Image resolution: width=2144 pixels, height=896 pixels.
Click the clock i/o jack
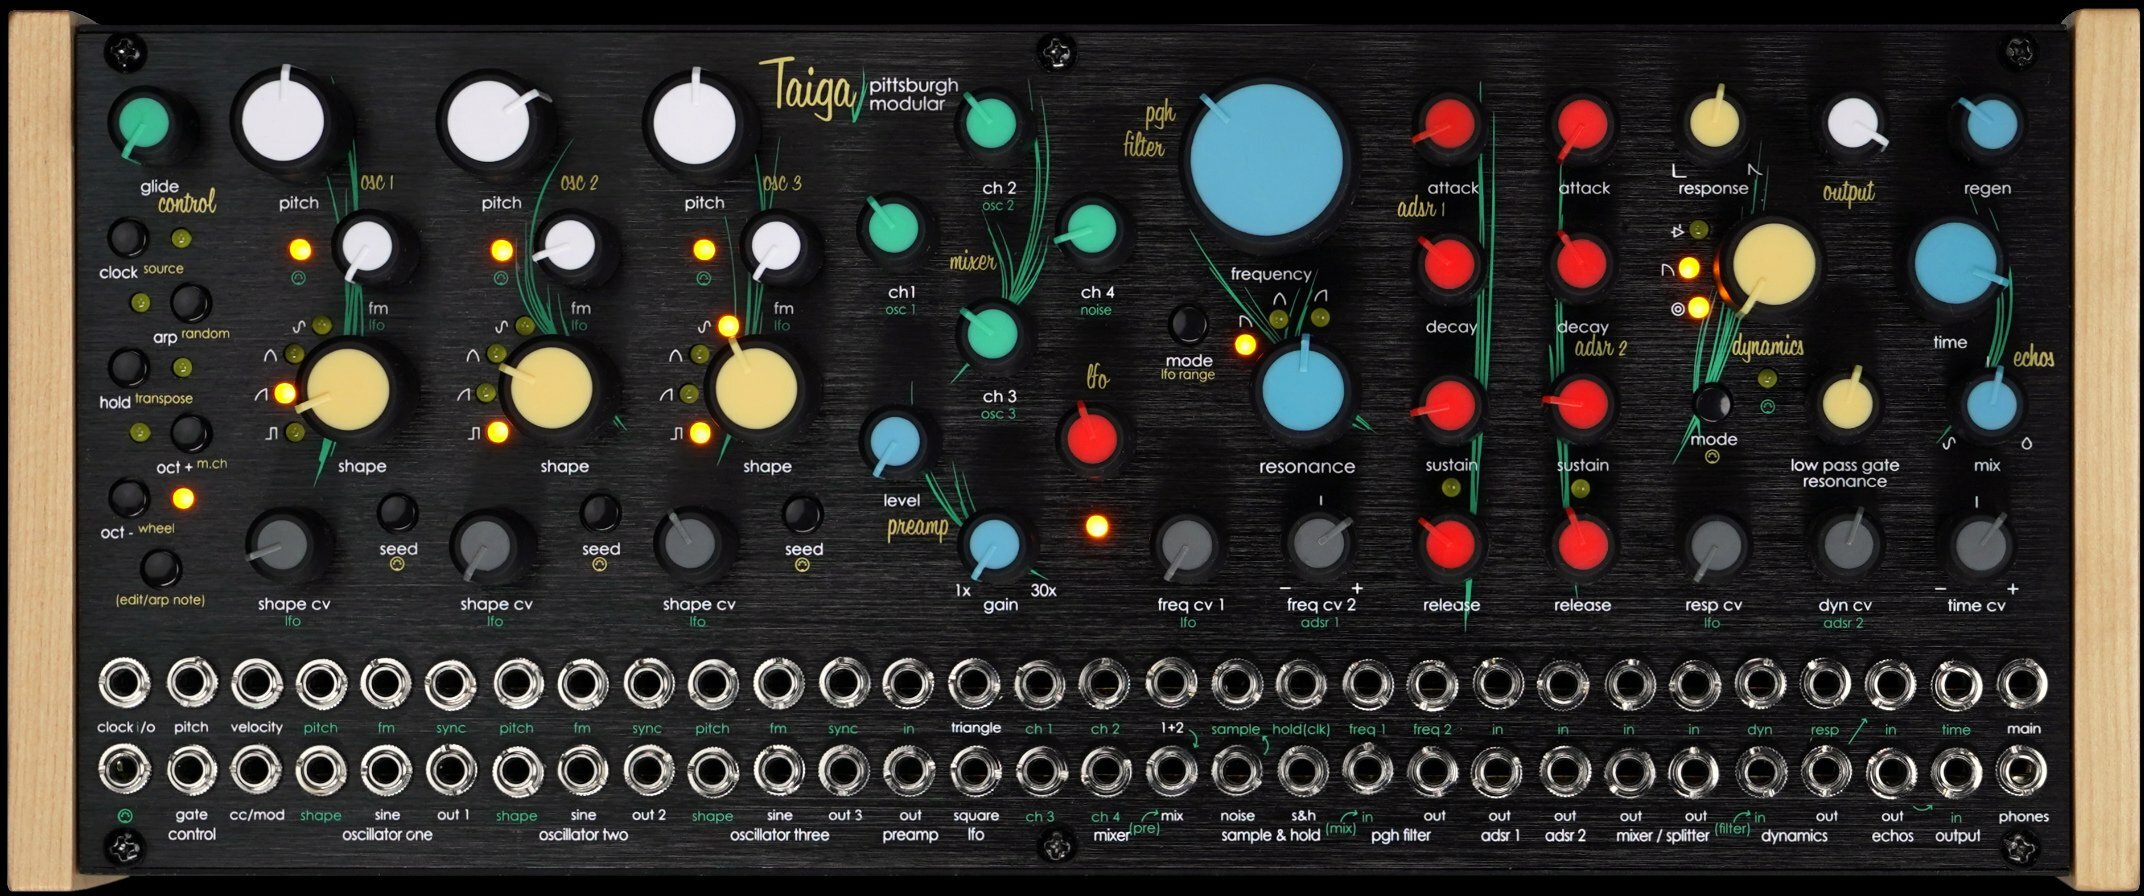[125, 685]
